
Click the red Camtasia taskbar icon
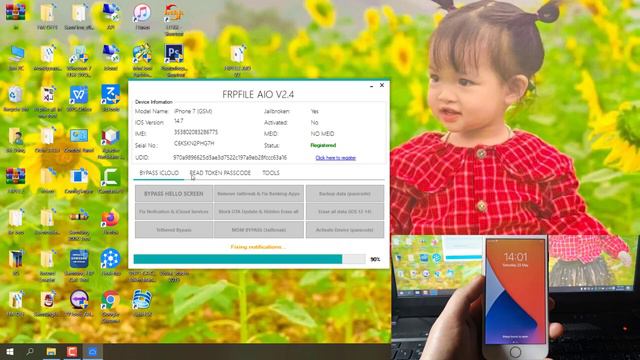(72, 351)
